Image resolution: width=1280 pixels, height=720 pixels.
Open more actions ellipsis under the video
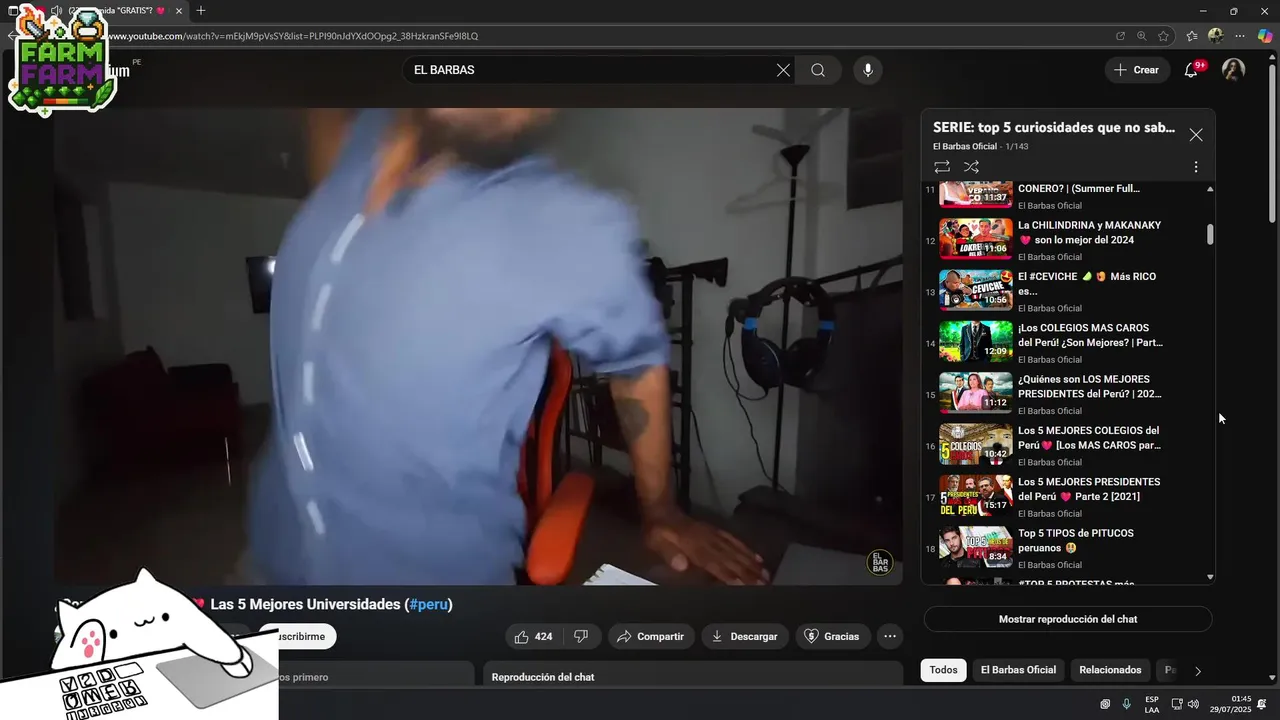click(890, 637)
